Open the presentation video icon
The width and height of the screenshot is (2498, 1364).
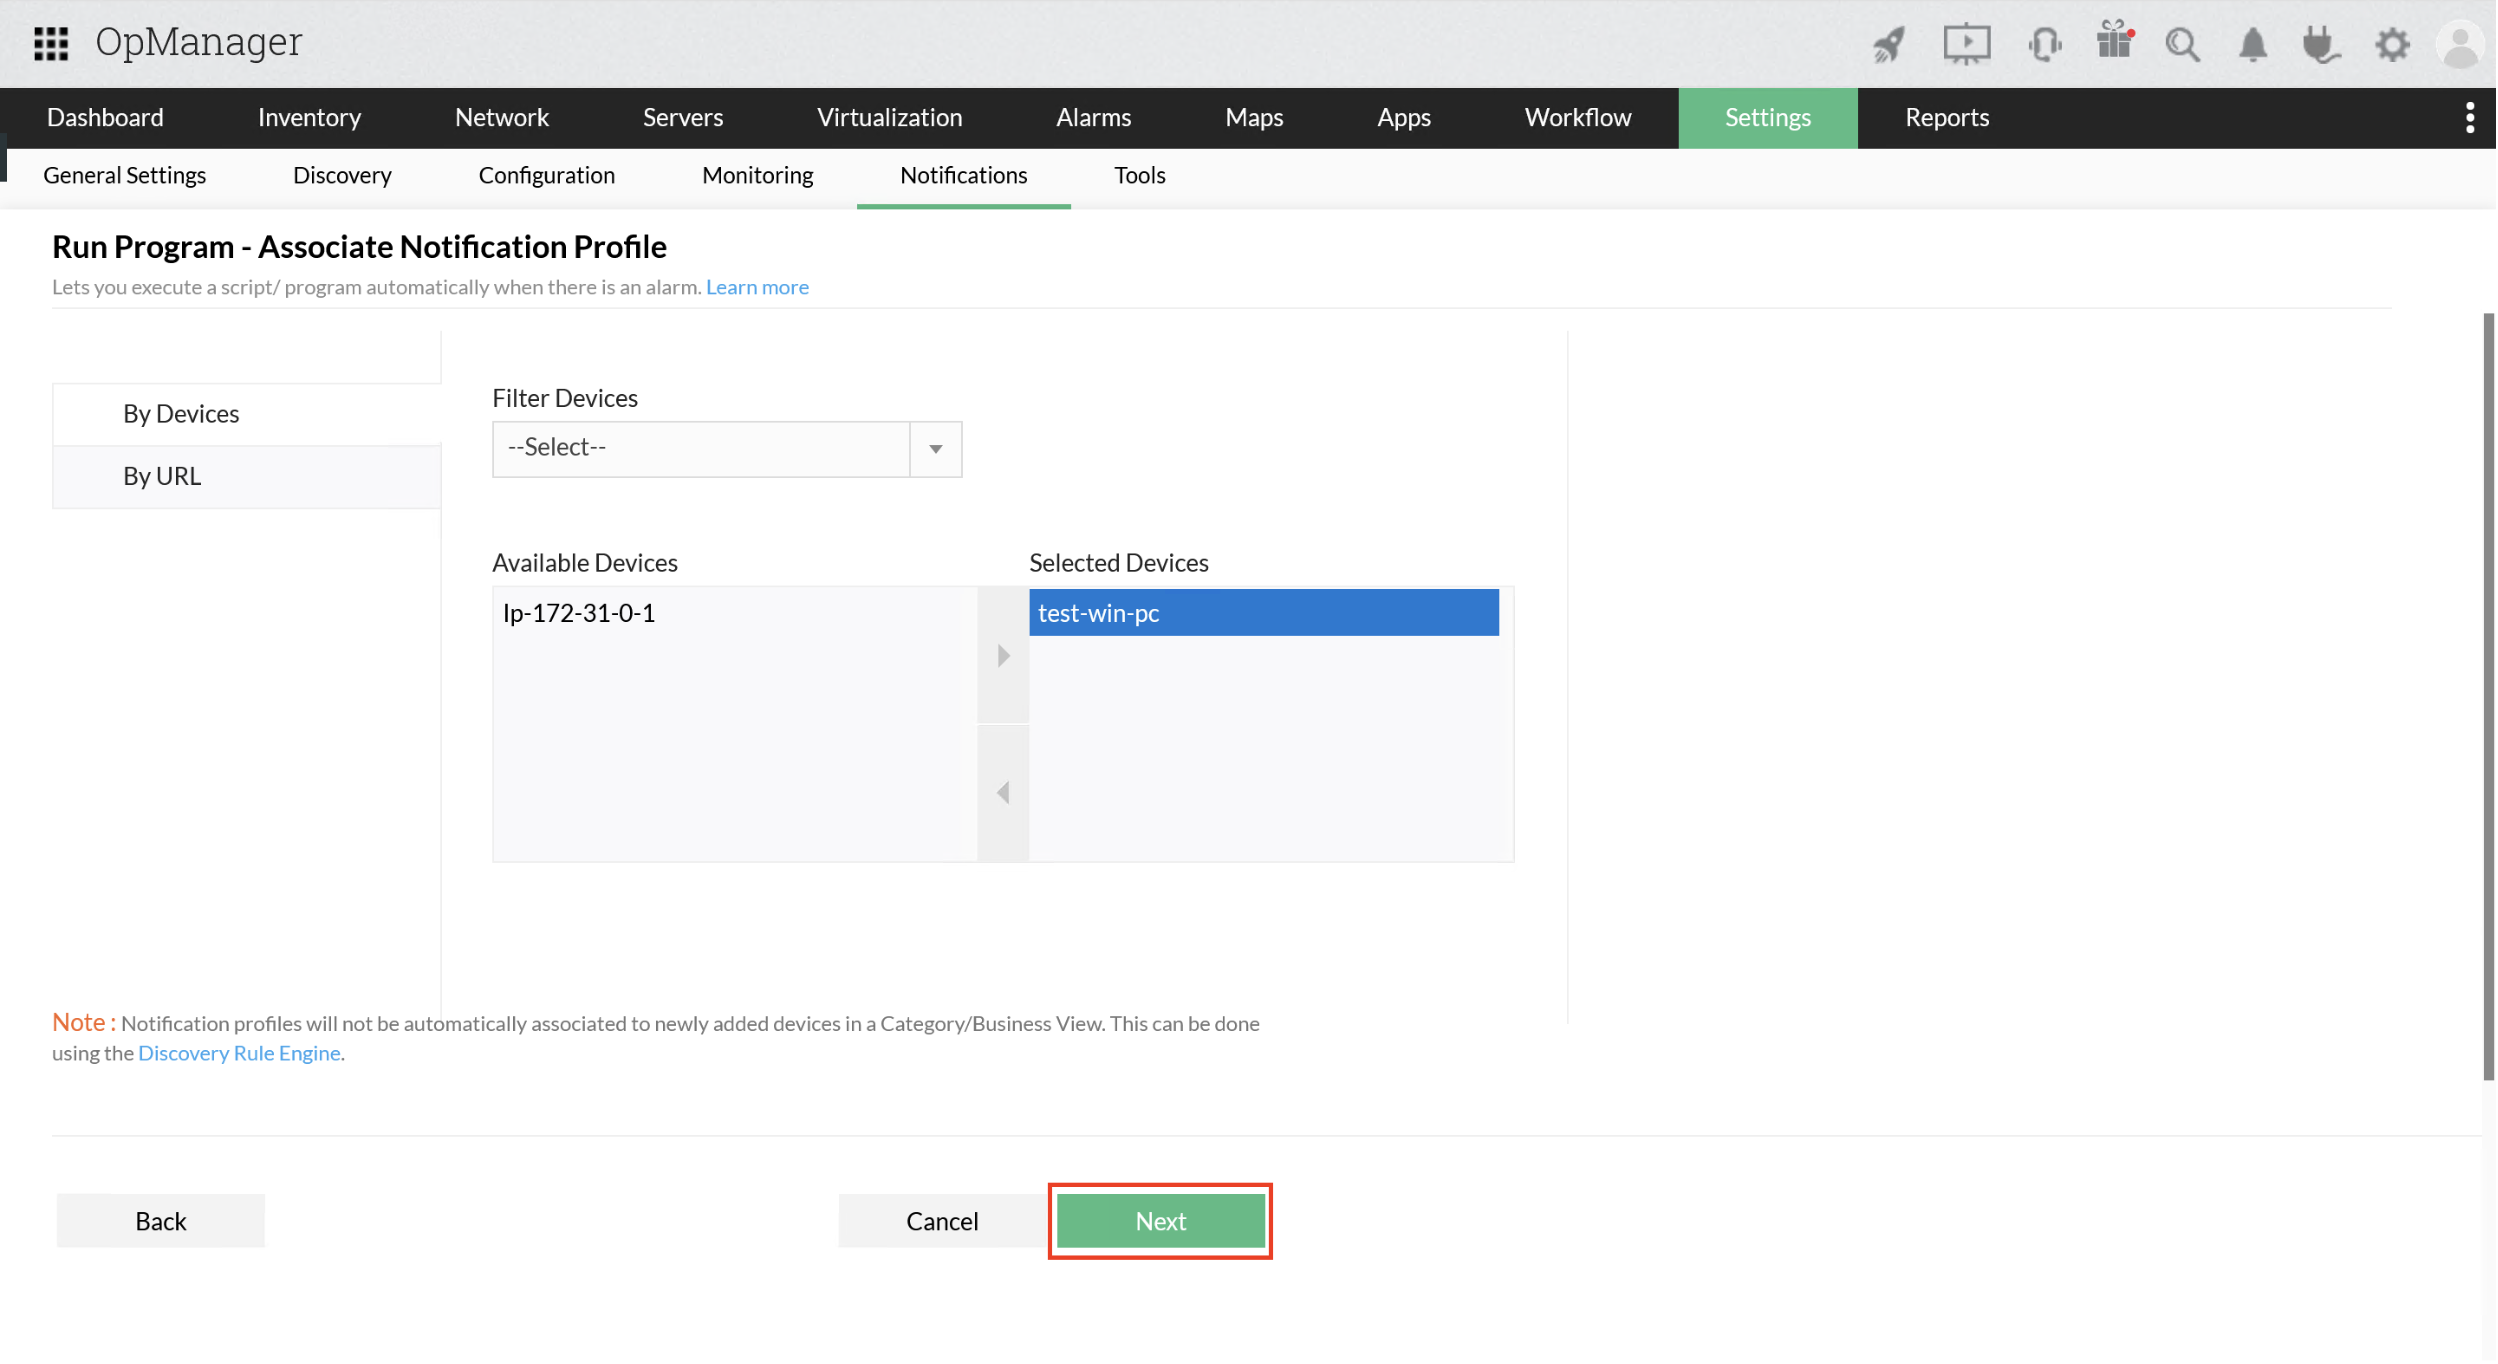(x=1967, y=44)
